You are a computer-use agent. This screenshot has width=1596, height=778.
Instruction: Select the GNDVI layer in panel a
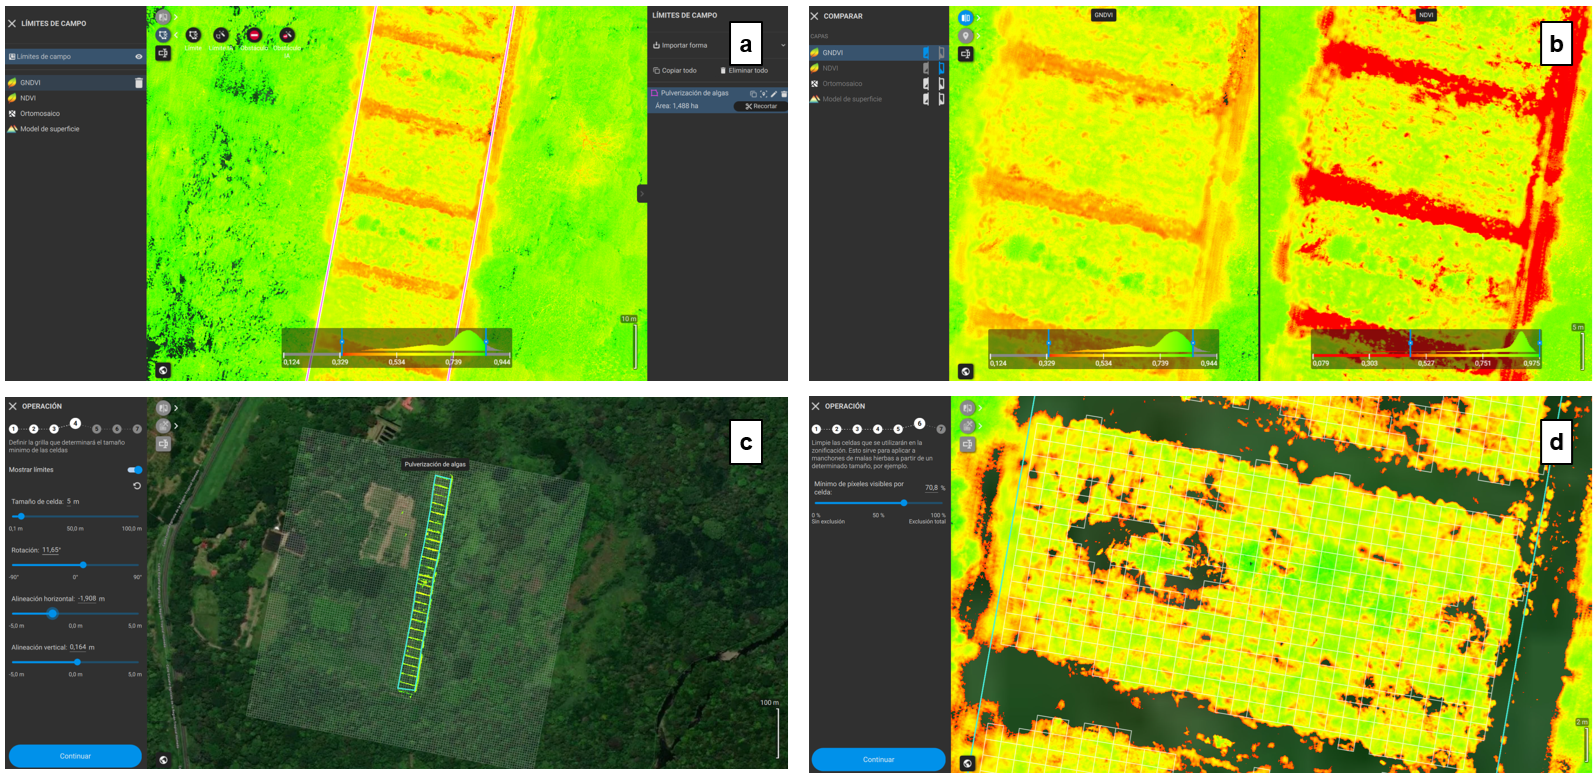(75, 83)
